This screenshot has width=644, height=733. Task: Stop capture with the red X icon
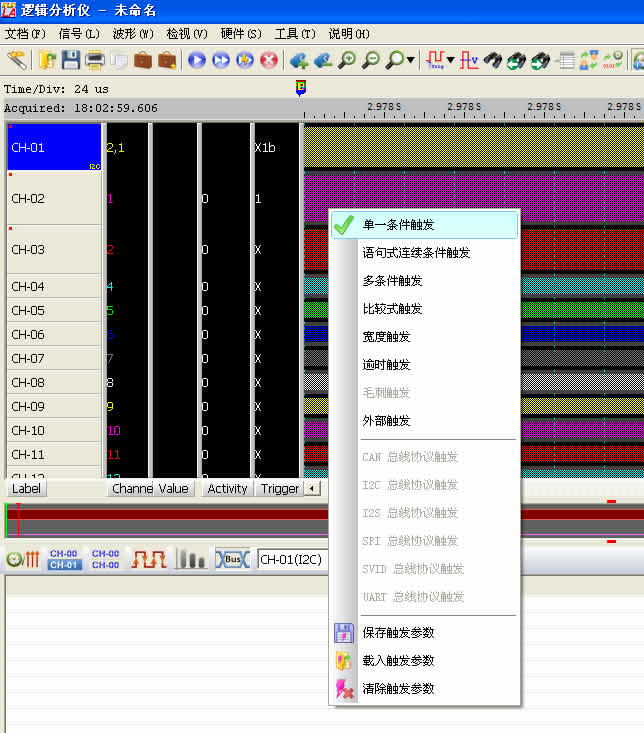click(269, 60)
